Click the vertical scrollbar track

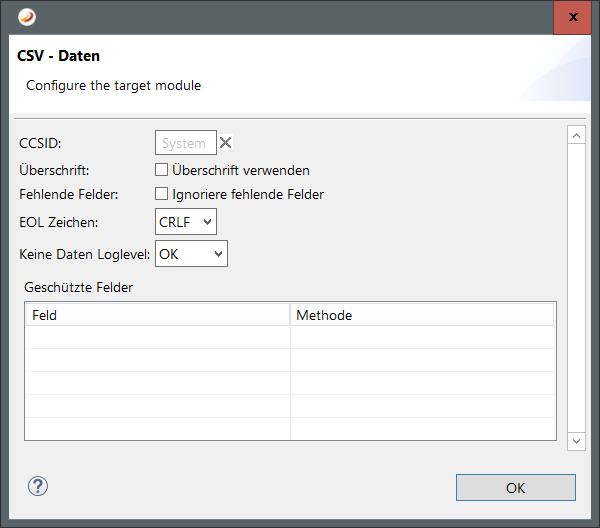click(575, 290)
